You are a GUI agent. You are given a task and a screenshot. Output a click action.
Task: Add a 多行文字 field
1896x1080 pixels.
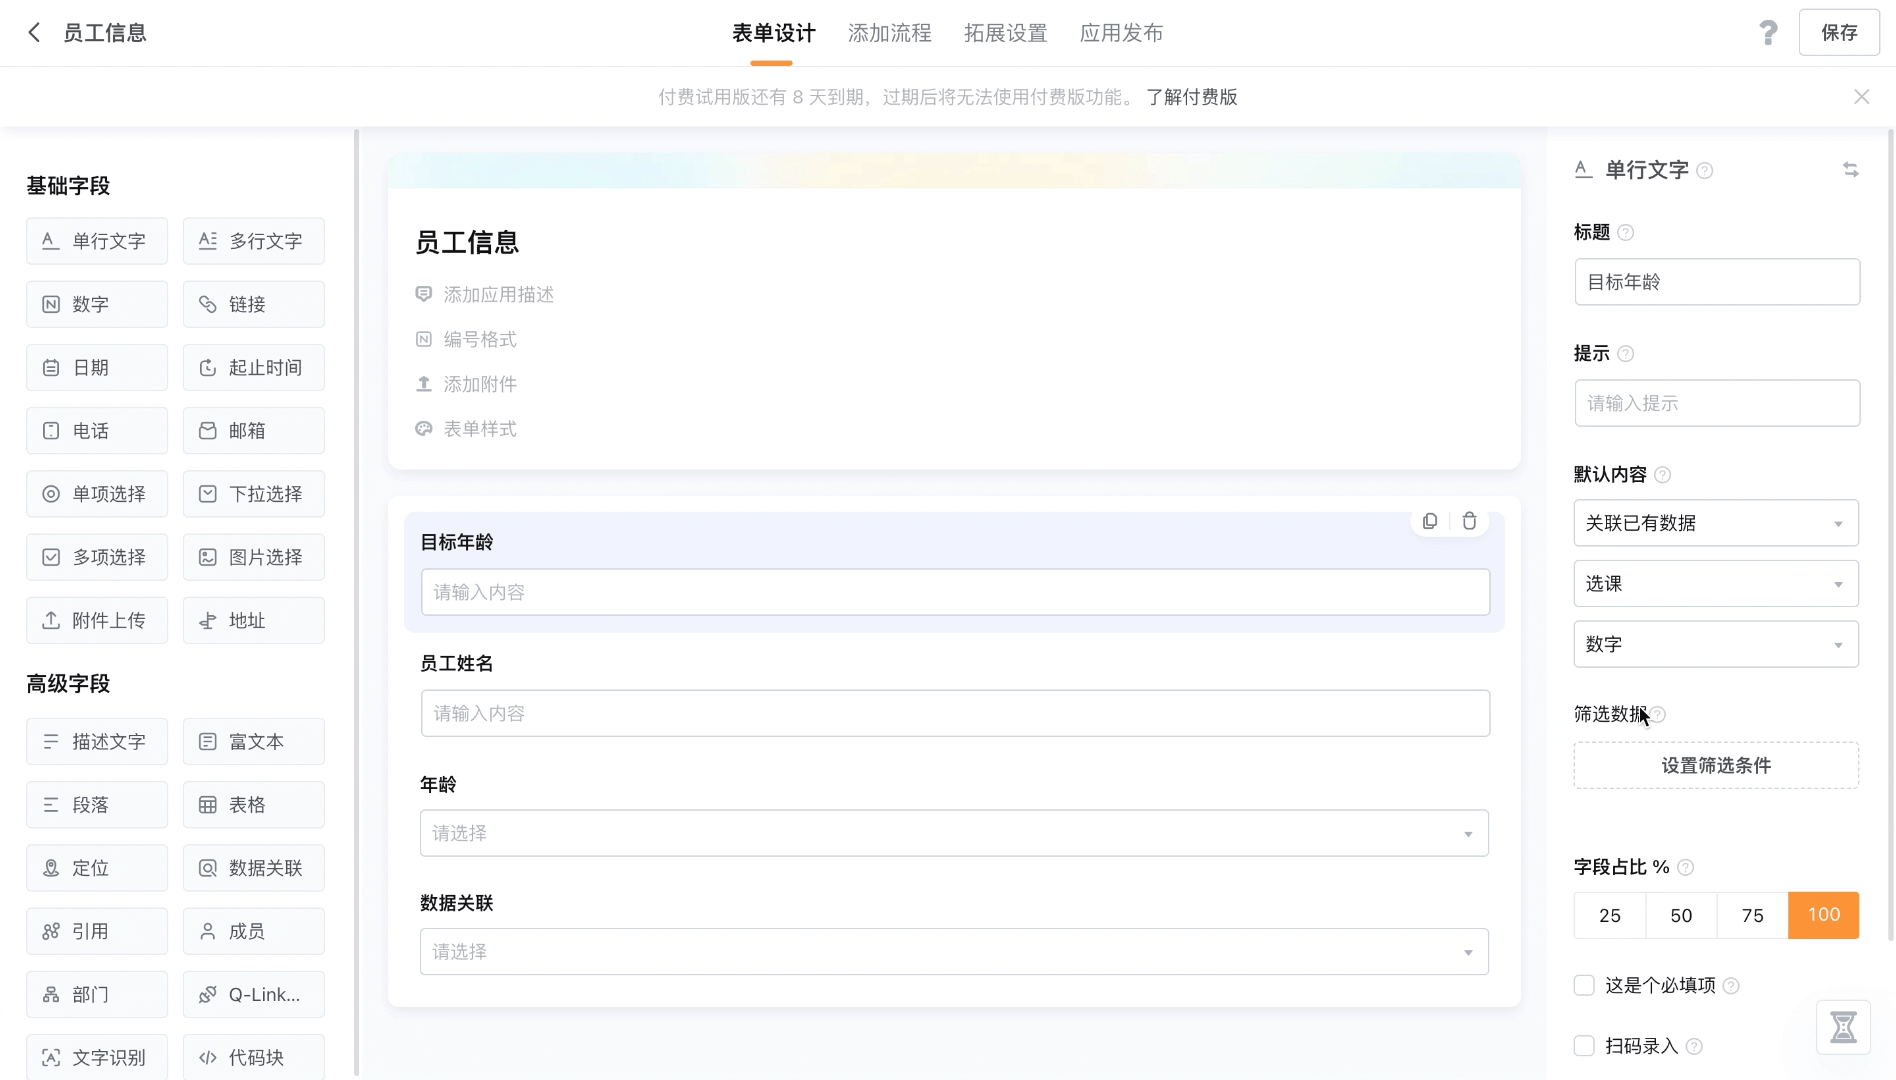(254, 241)
